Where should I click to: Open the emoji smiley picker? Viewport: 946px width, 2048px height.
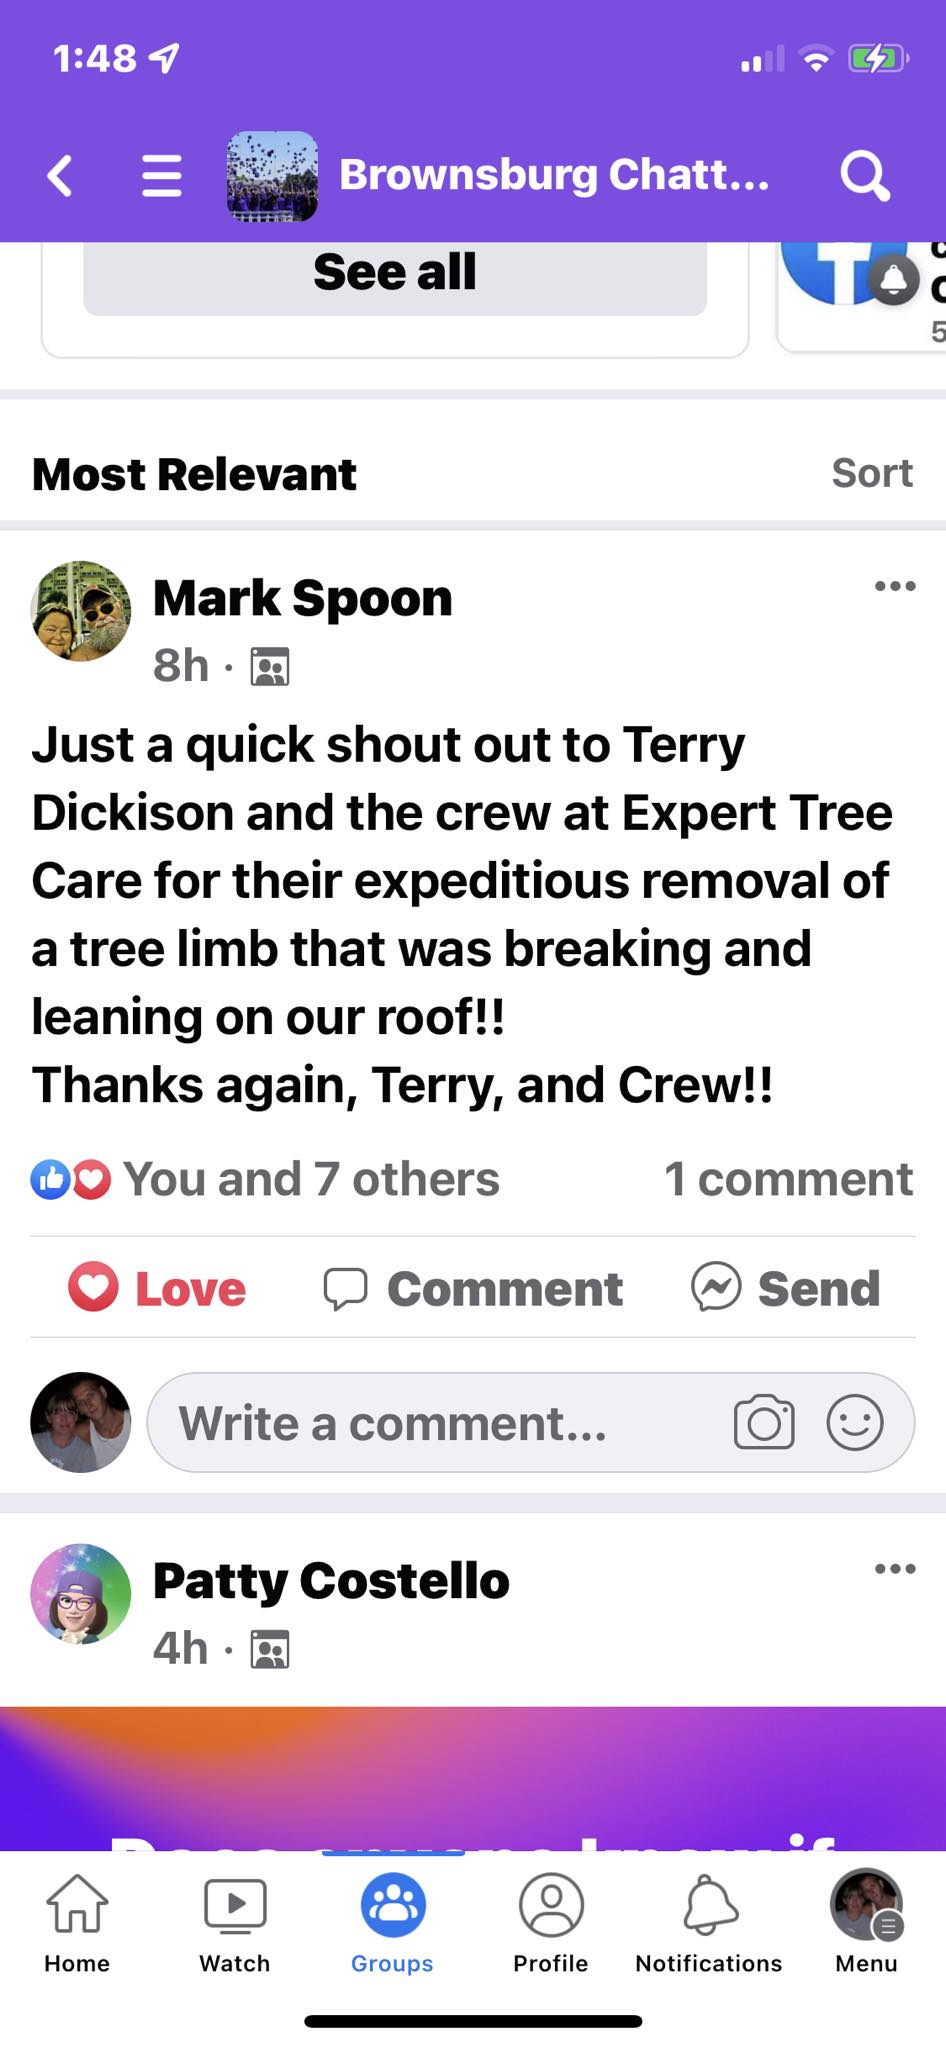pyautogui.click(x=855, y=1422)
